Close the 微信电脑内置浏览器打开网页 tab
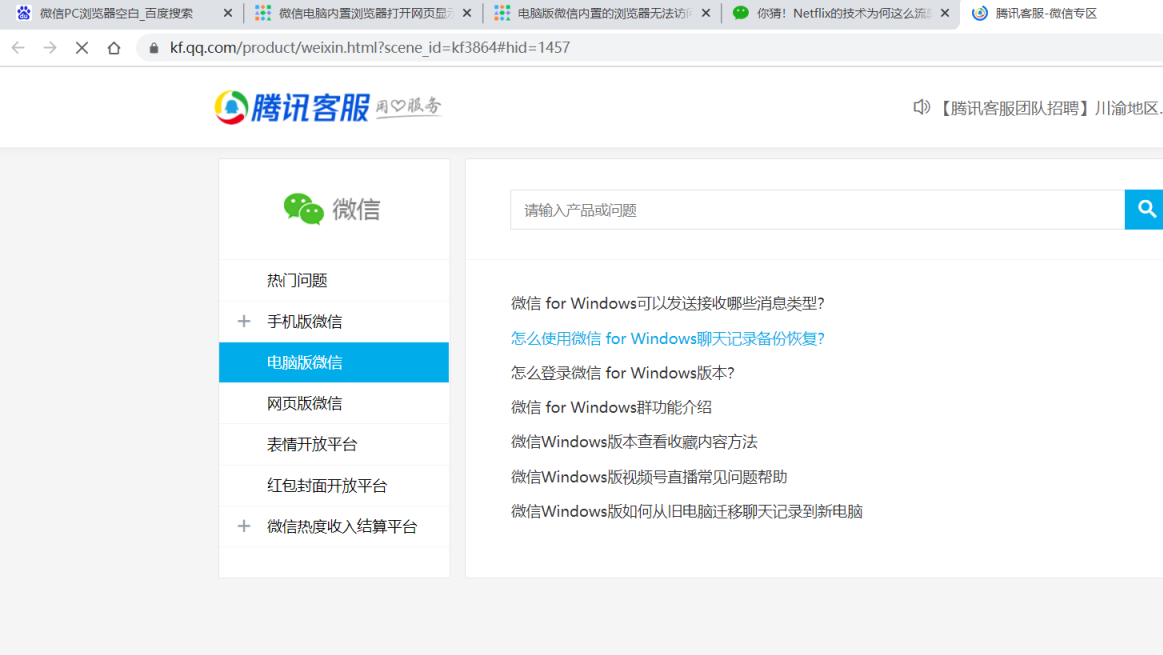Screen dimensions: 1163x655 point(467,13)
